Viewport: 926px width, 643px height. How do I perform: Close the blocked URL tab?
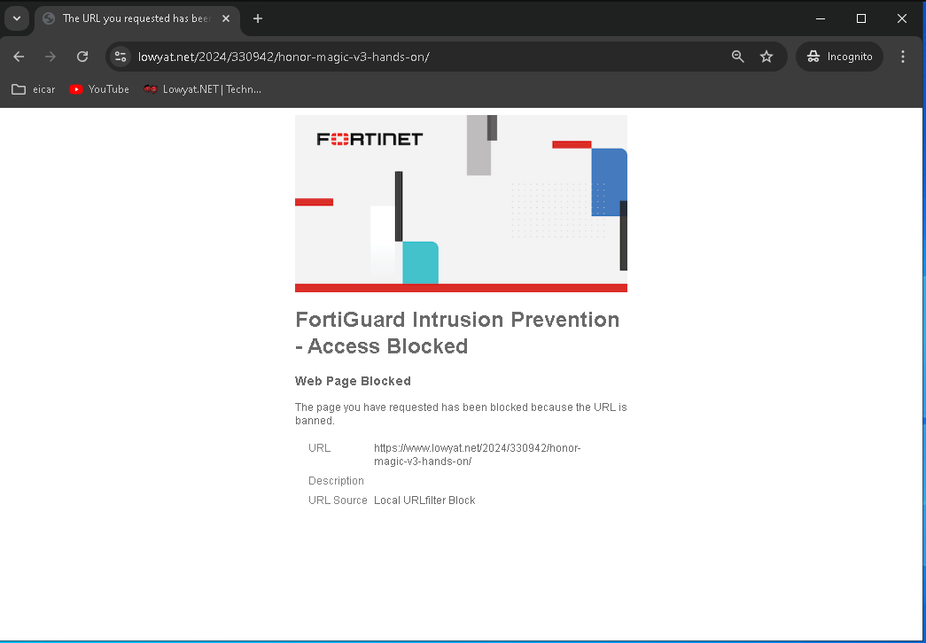[226, 18]
